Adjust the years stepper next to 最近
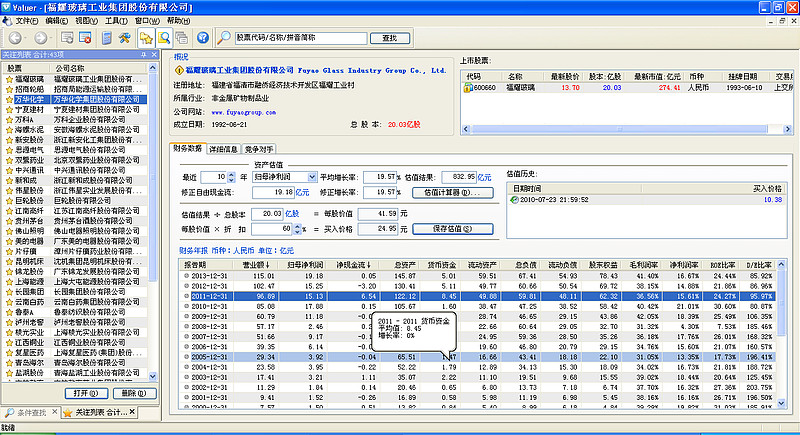This screenshot has height=435, width=800. point(231,177)
